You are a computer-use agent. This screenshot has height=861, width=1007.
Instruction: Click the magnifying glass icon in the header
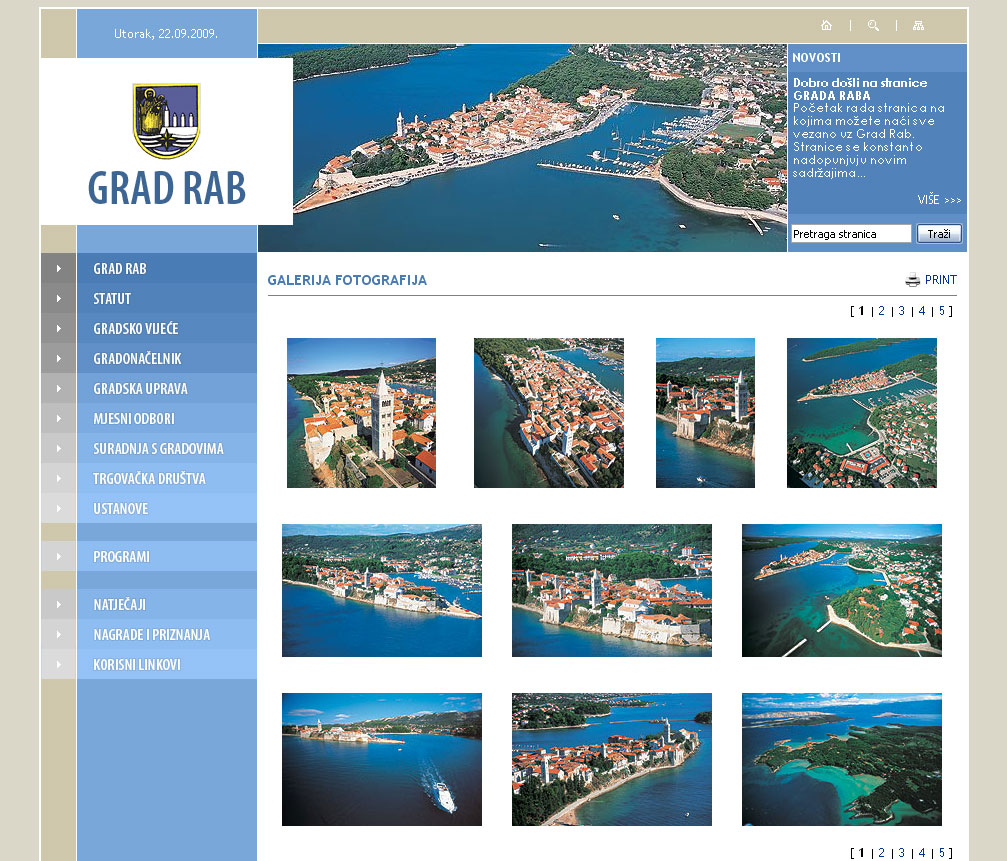(873, 26)
